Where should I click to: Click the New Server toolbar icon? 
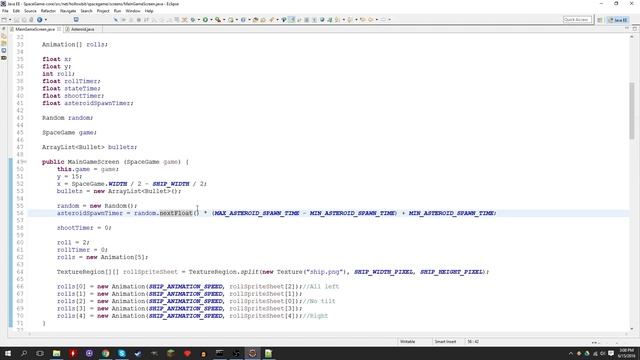click(231, 20)
